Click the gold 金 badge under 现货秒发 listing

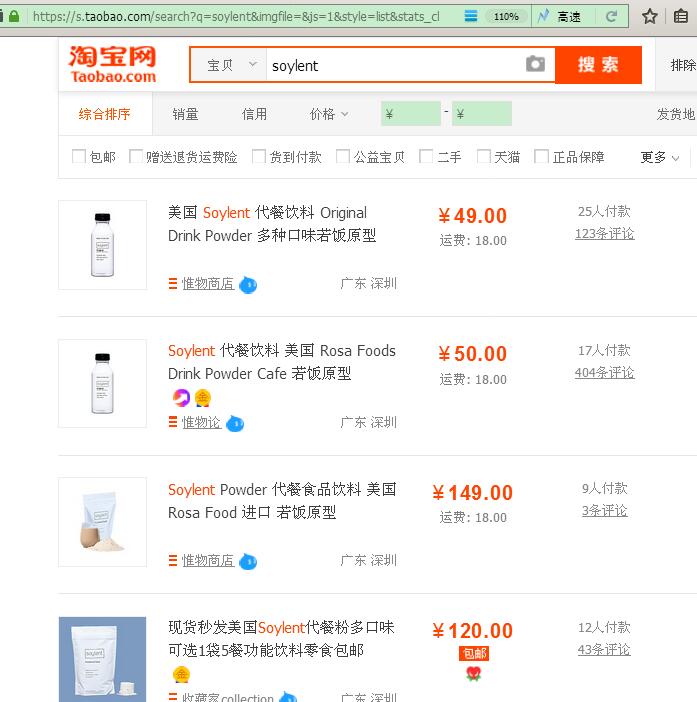click(x=181, y=674)
